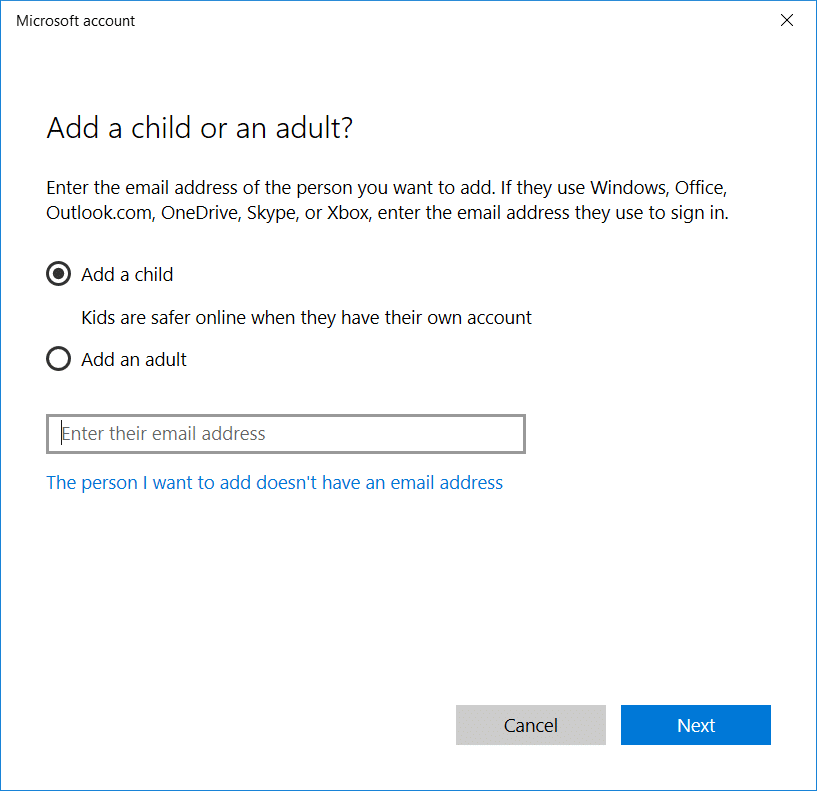The height and width of the screenshot is (791, 817).
Task: Click the 'Add a child' option label
Action: click(x=127, y=274)
